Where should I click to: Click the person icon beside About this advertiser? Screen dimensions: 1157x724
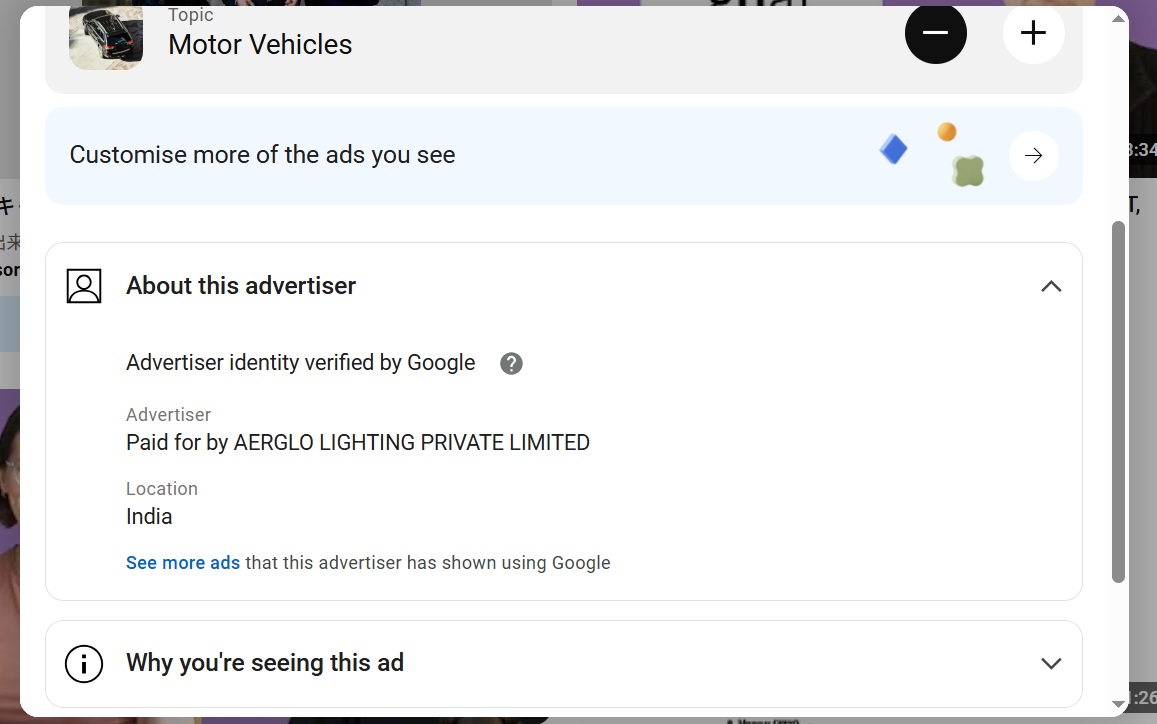click(x=84, y=286)
